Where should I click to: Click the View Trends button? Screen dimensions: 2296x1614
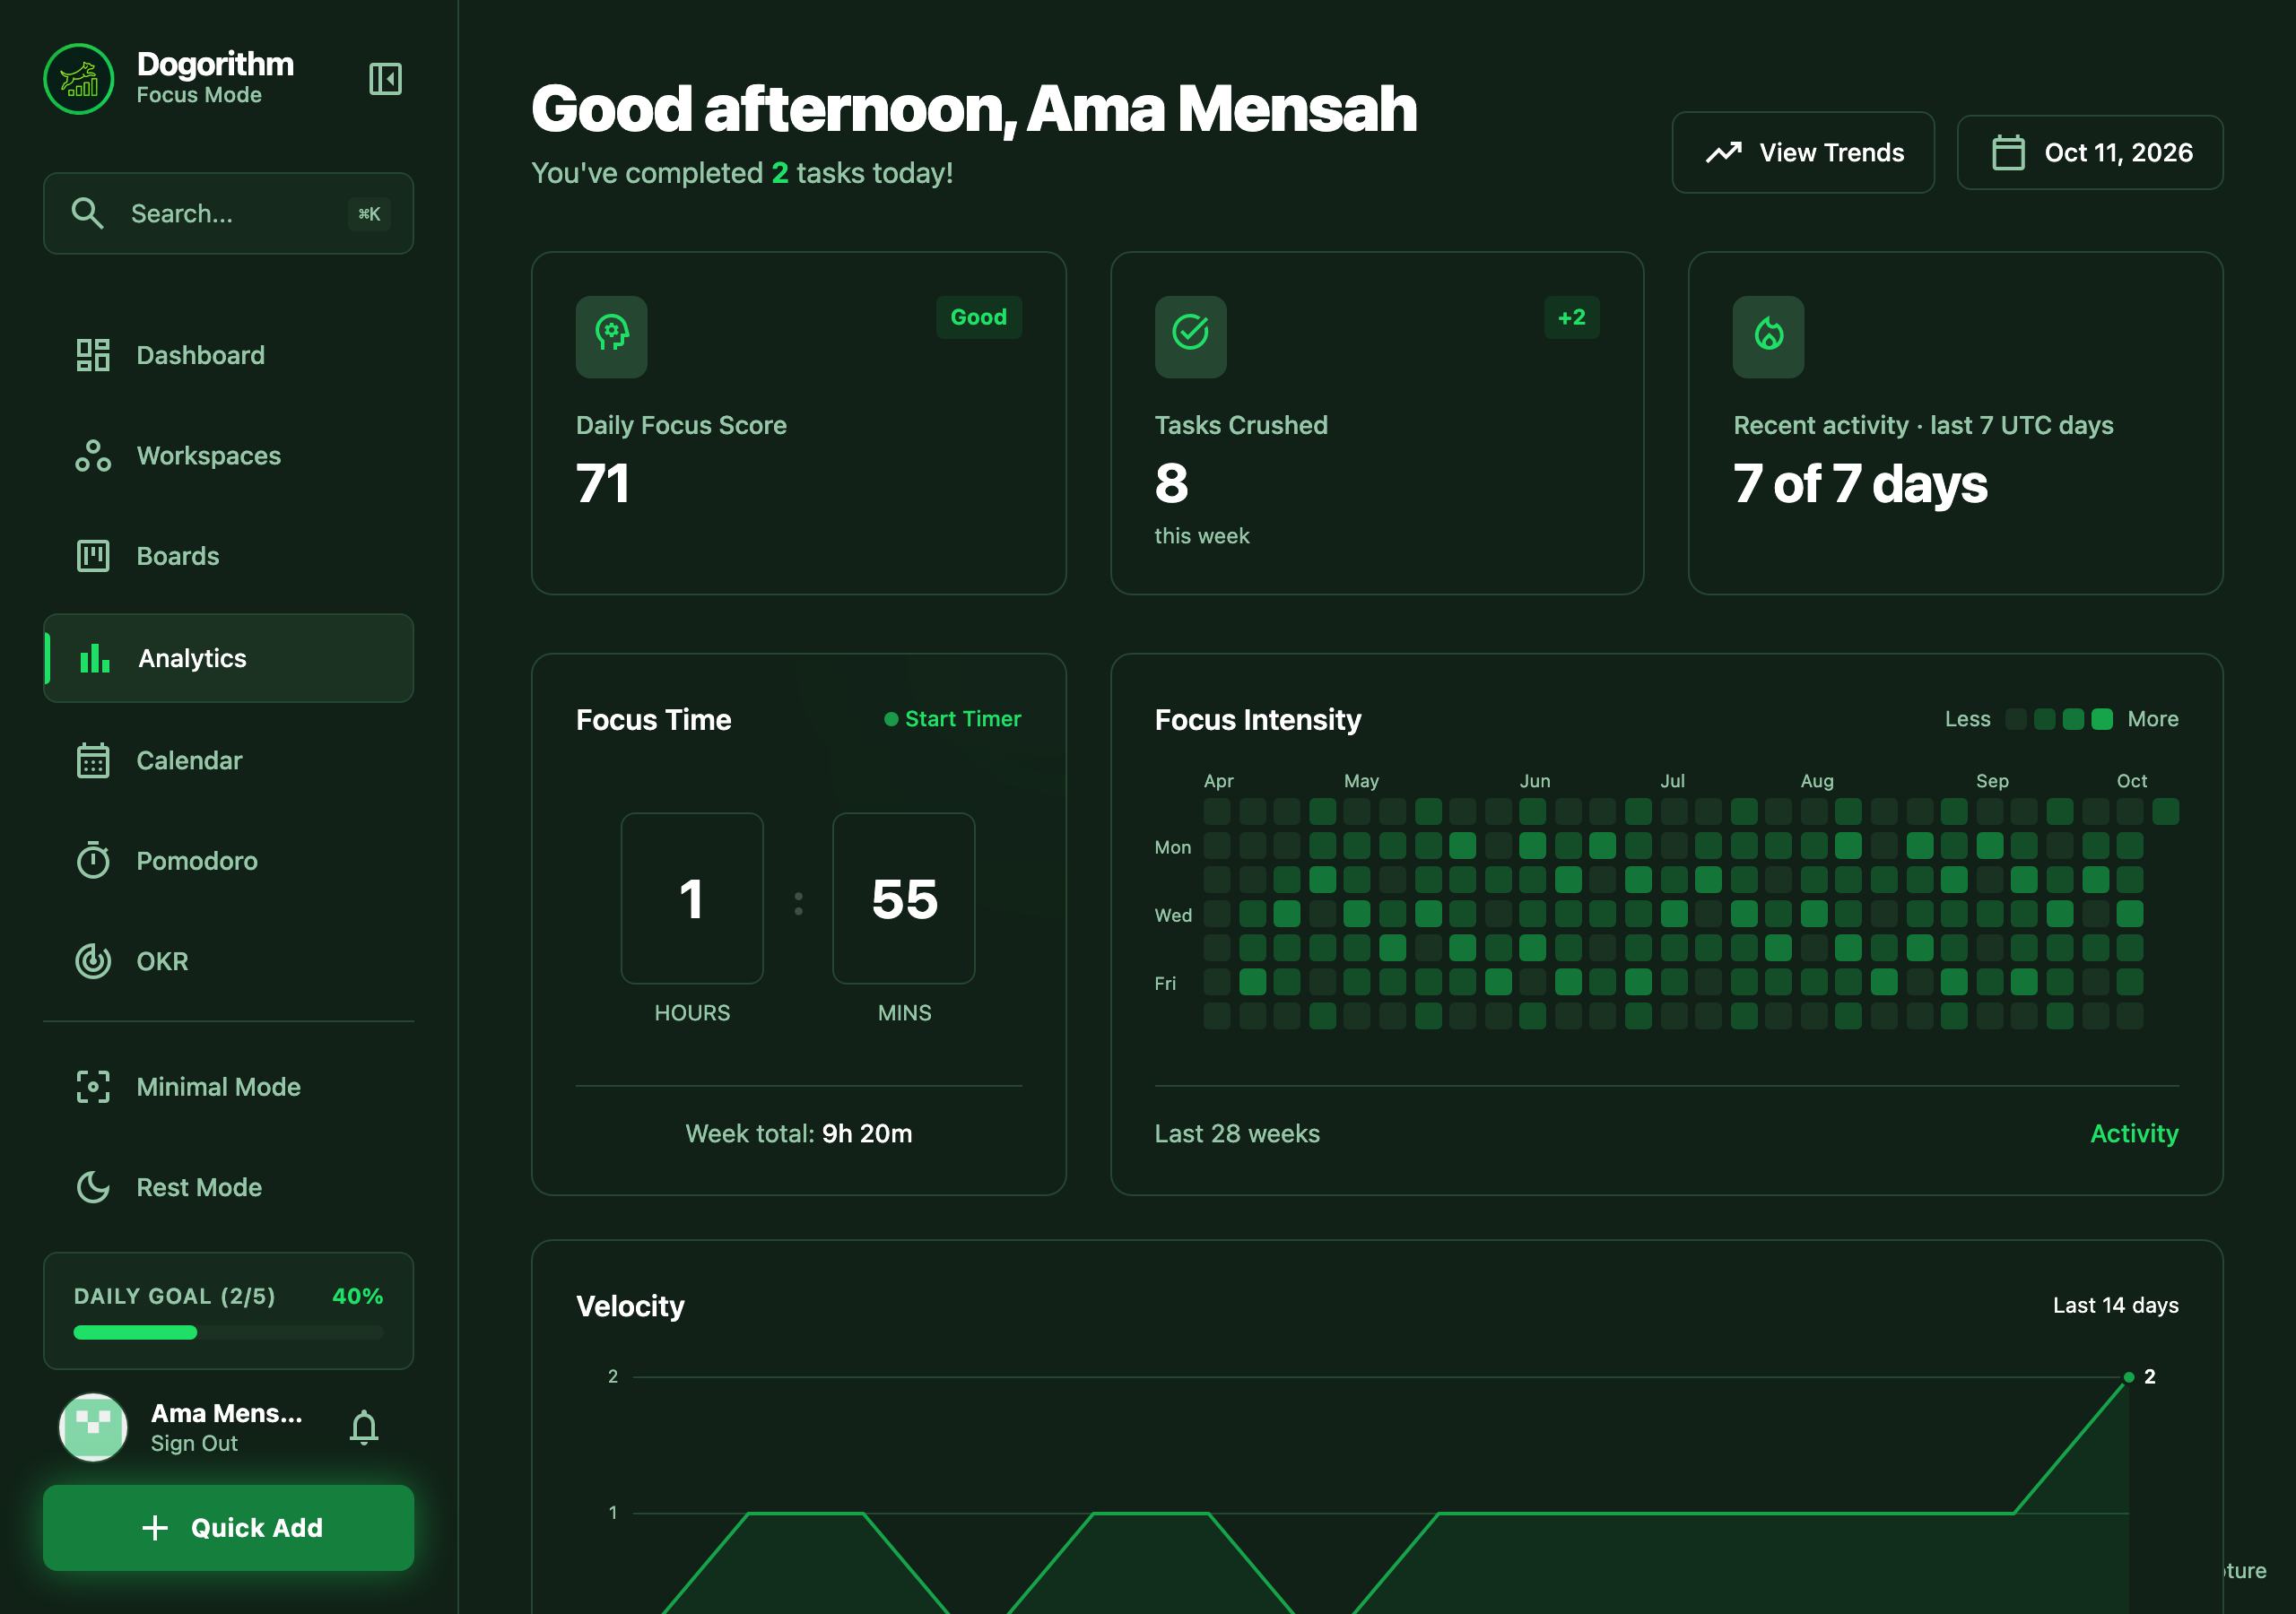pos(1803,152)
